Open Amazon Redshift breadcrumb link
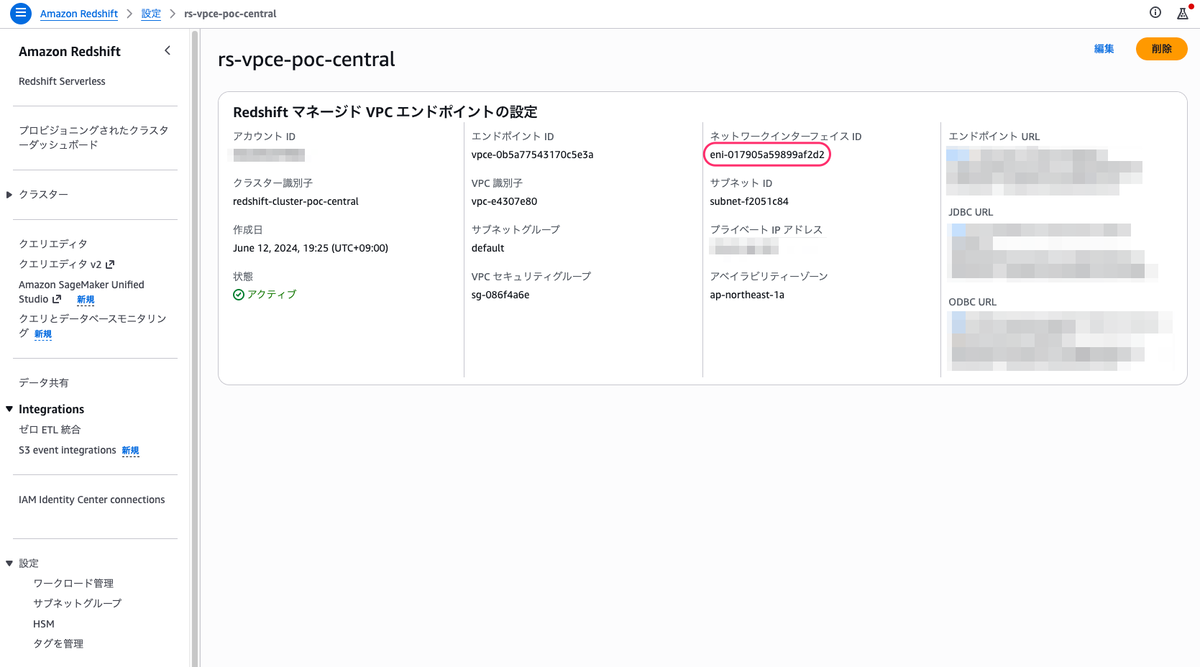 [79, 14]
